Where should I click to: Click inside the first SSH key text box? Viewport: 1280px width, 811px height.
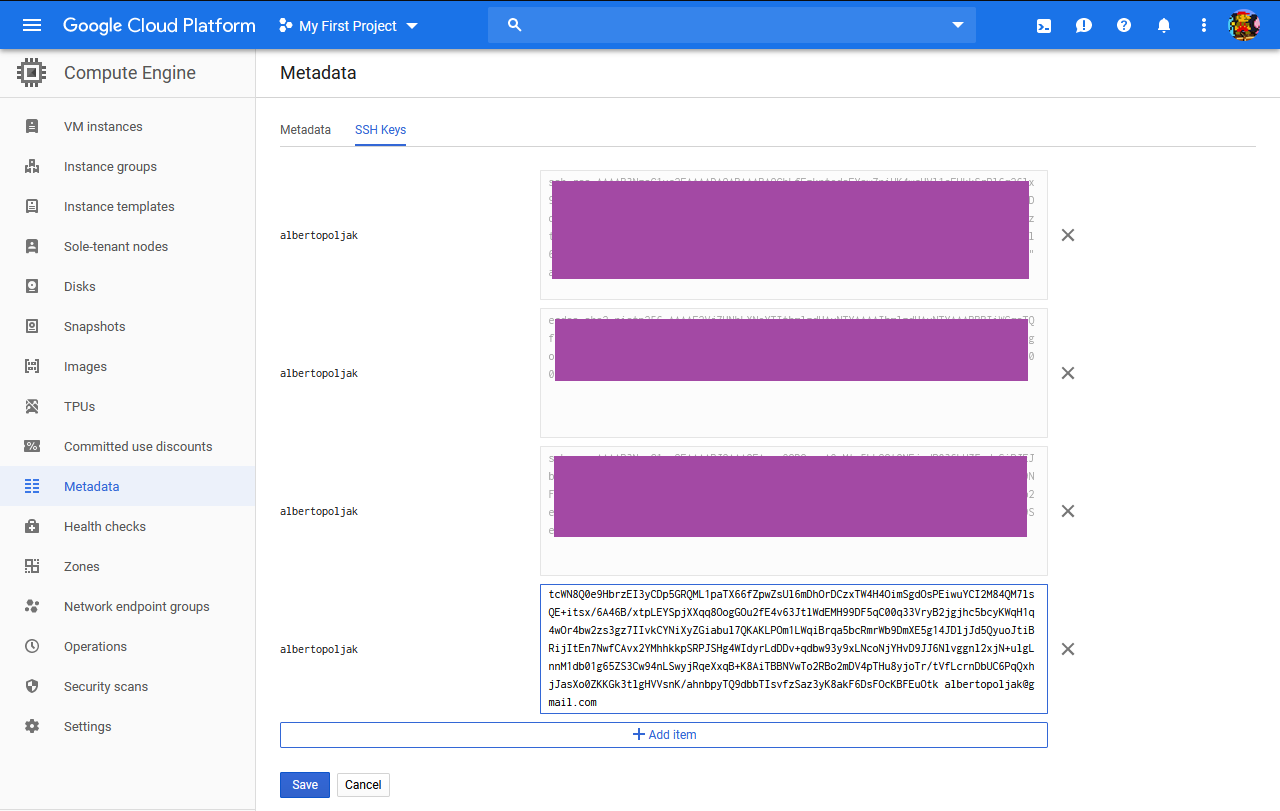794,235
